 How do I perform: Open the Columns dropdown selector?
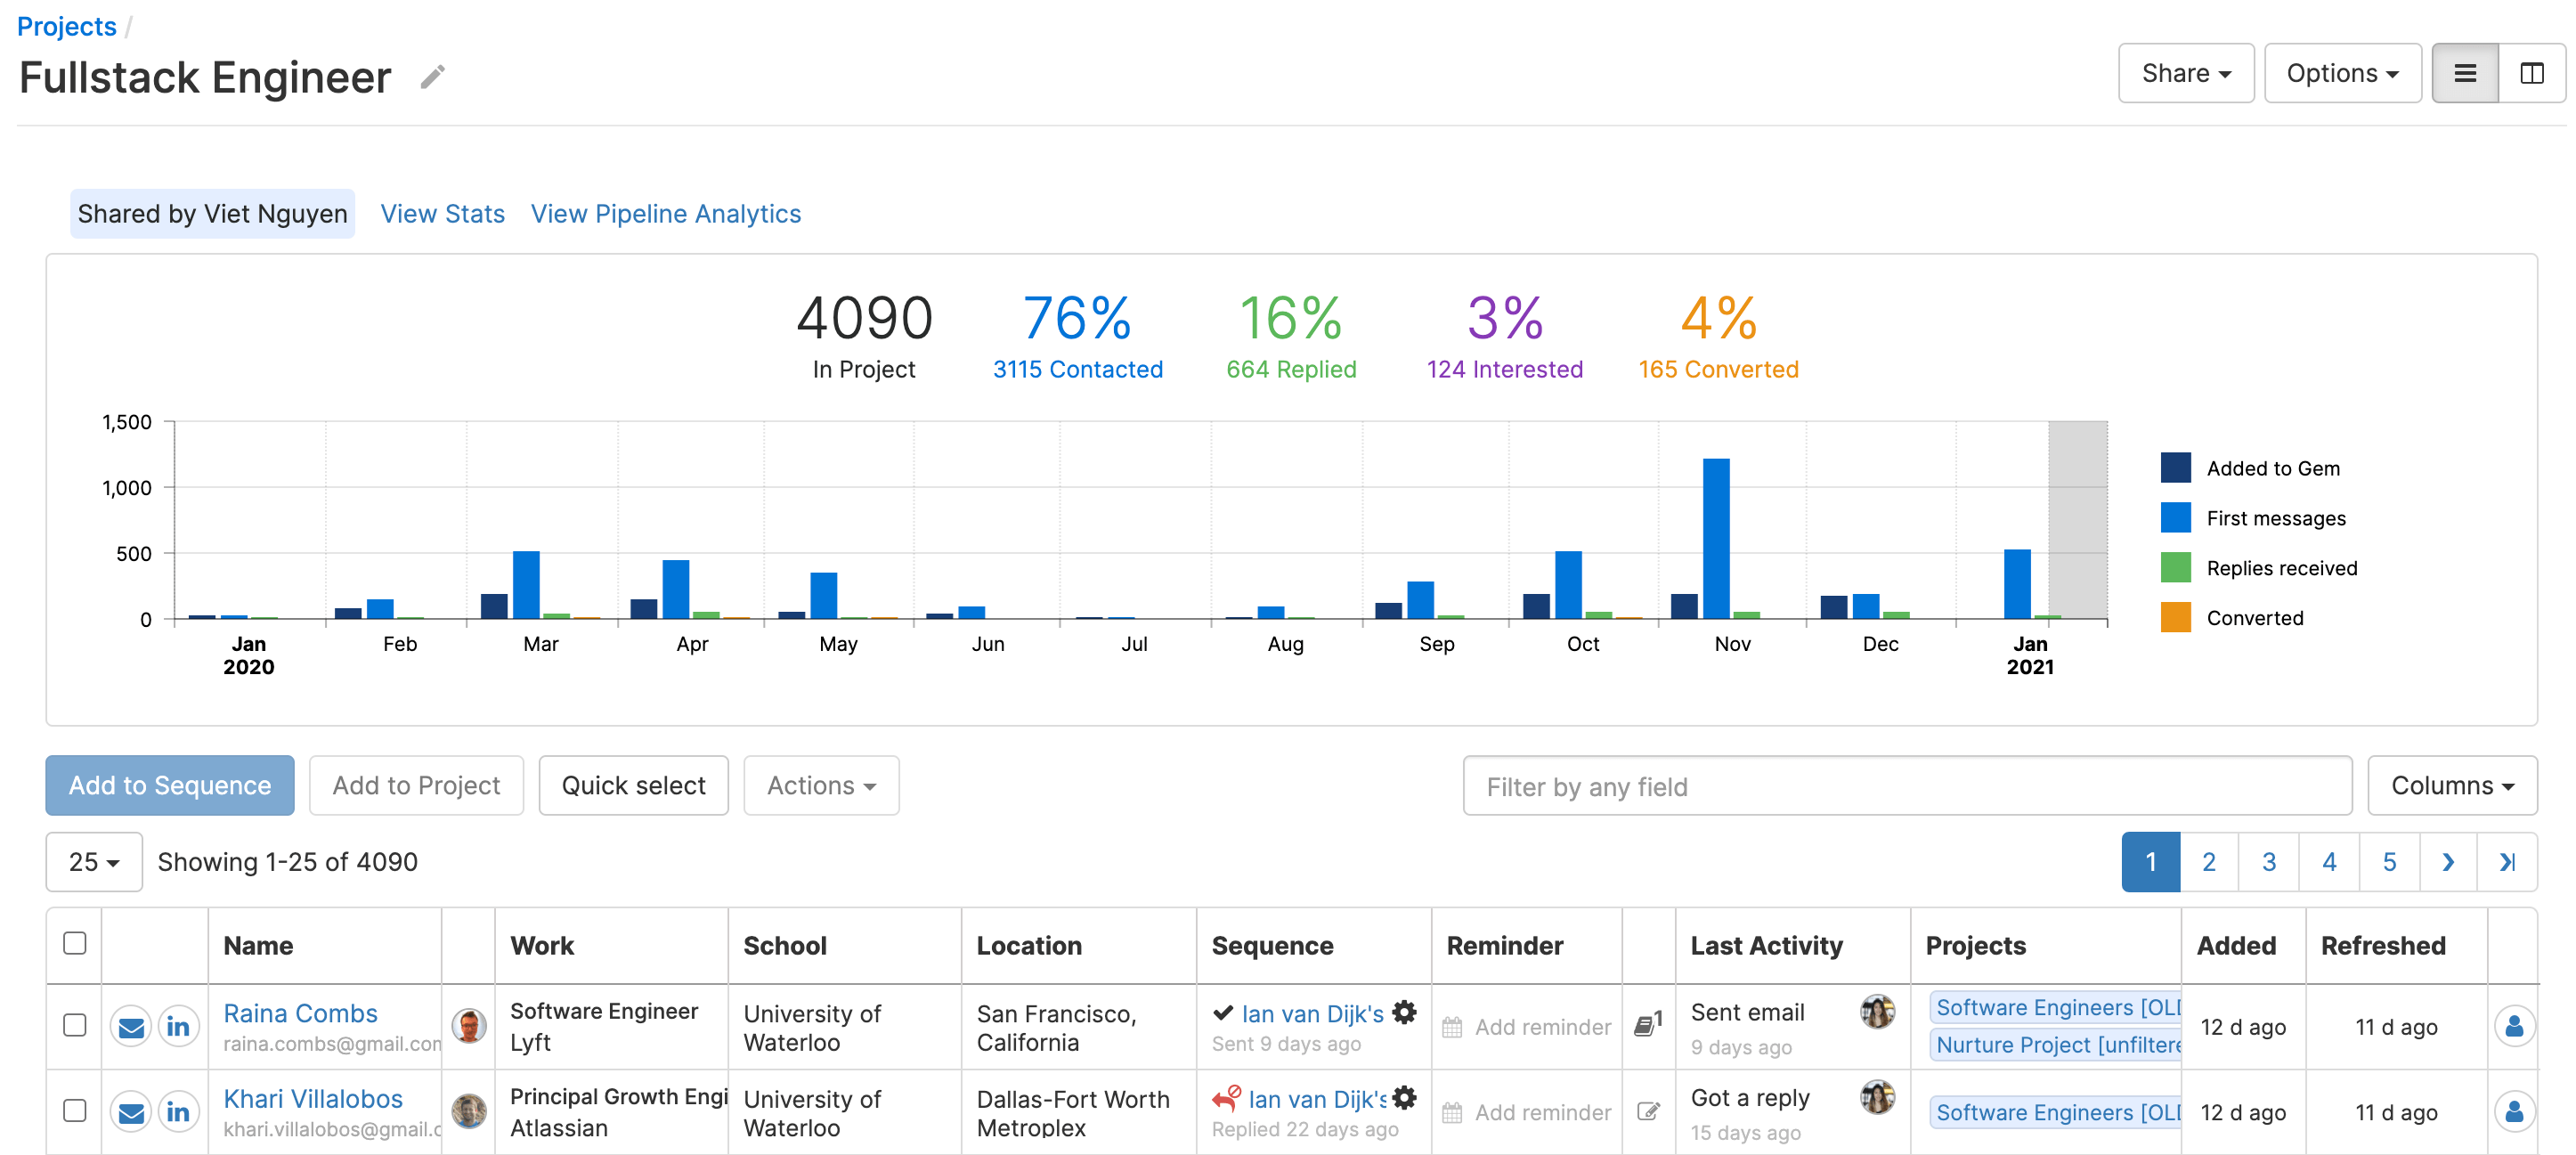pos(2453,785)
